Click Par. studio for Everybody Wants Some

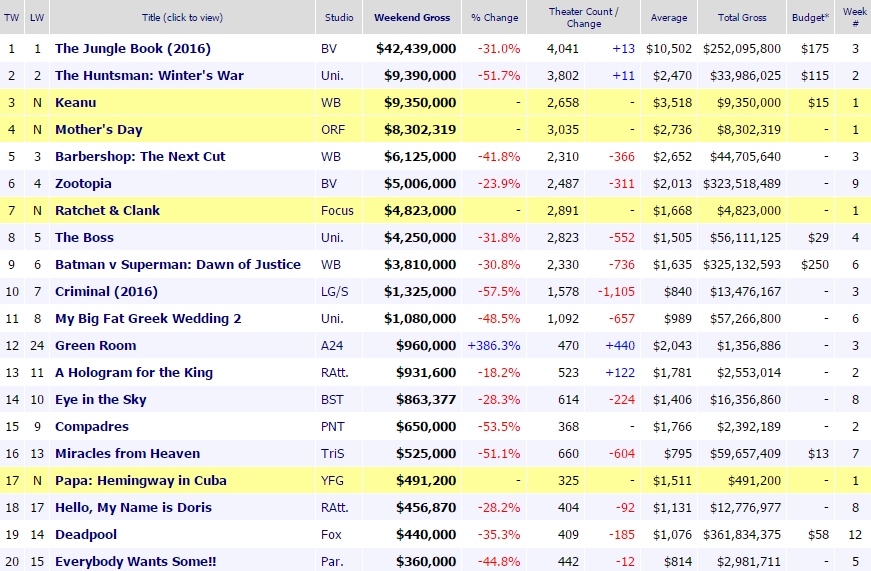pos(332,562)
